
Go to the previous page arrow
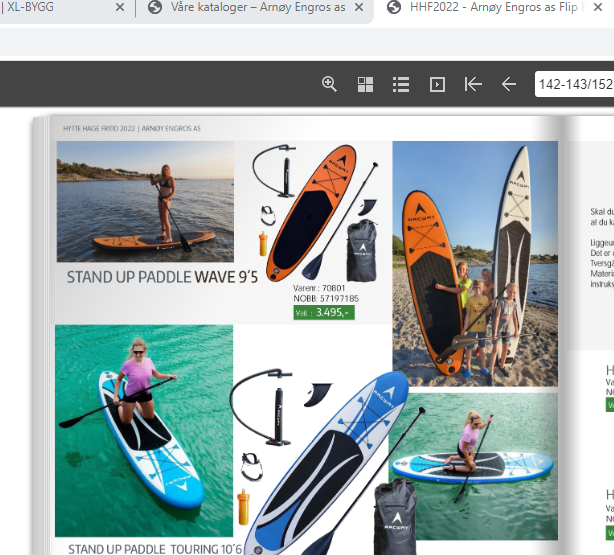509,84
